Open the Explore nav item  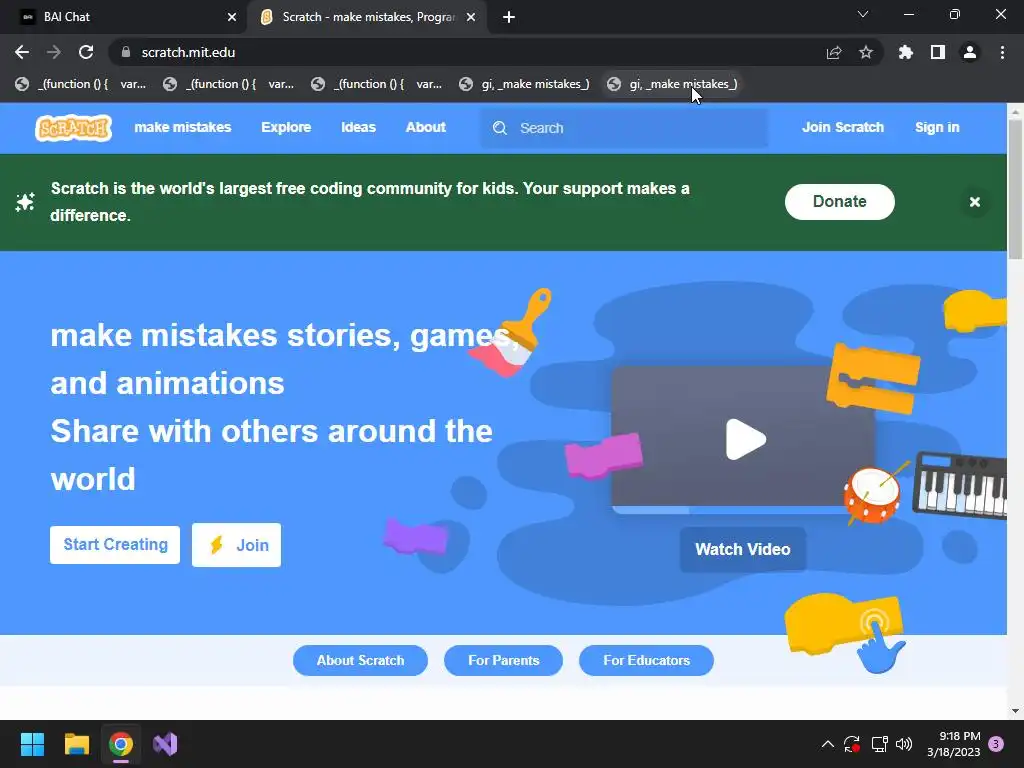tap(286, 127)
